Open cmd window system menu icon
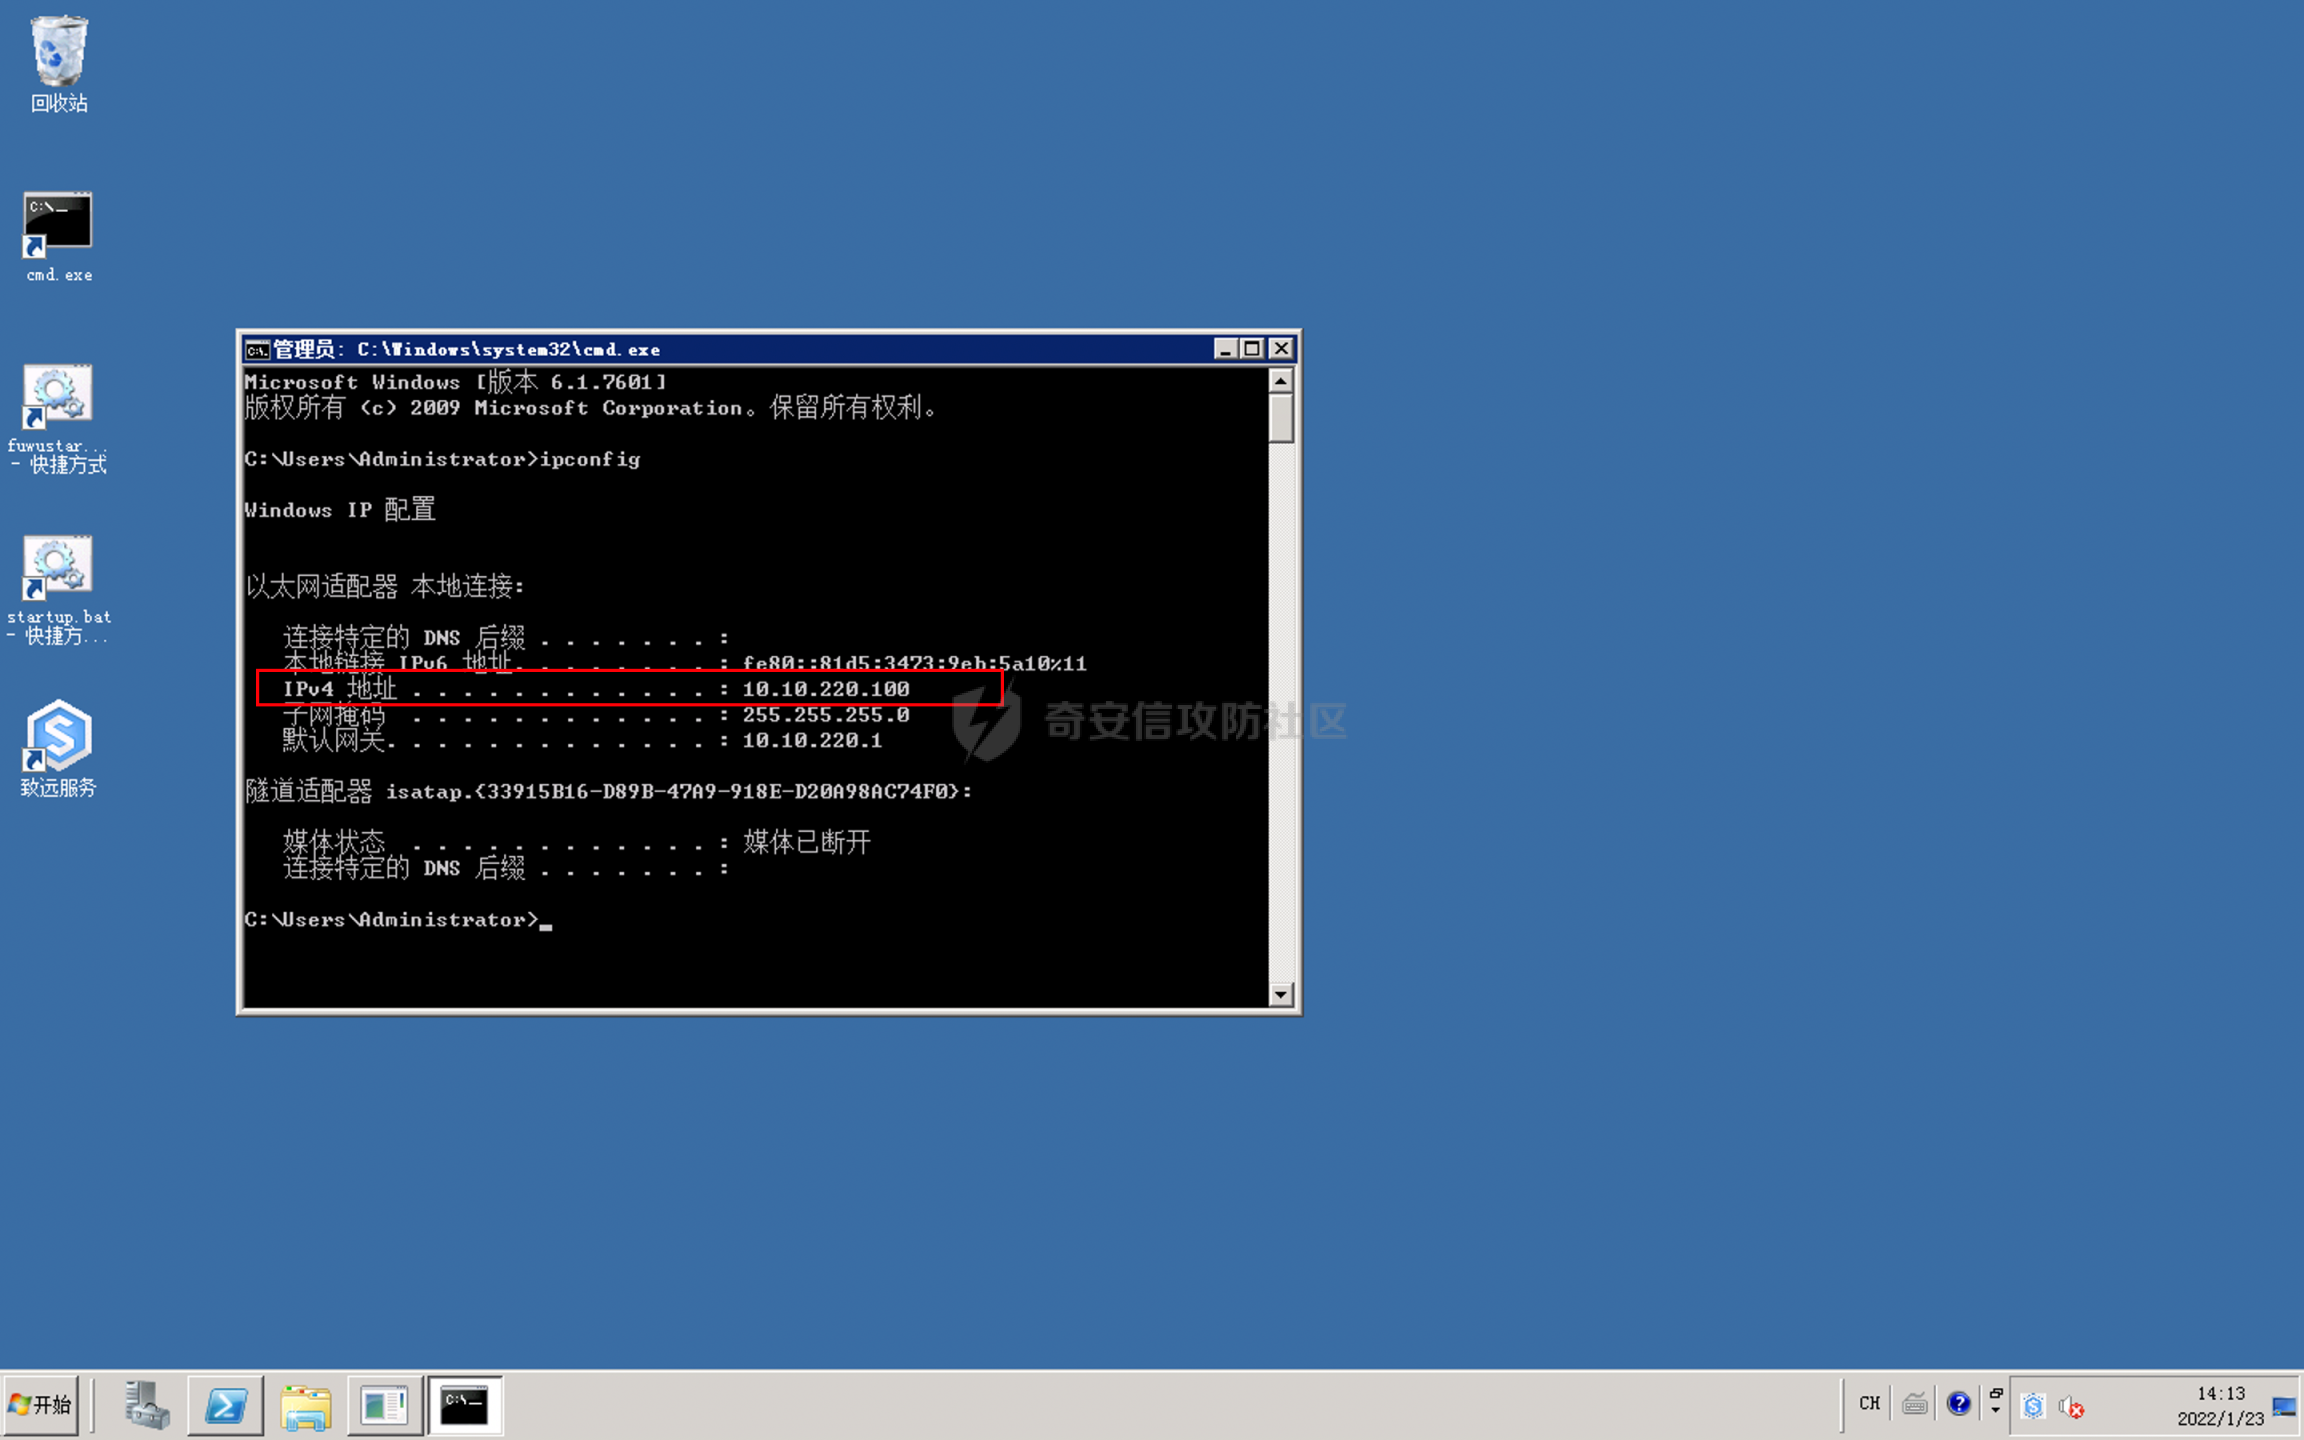2304x1440 pixels. coord(257,349)
